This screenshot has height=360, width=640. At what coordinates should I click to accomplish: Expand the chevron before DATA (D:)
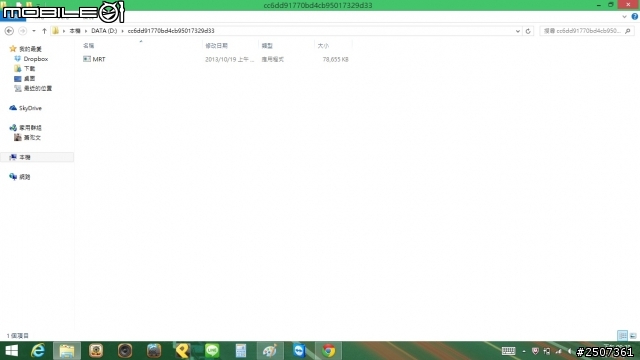point(86,31)
